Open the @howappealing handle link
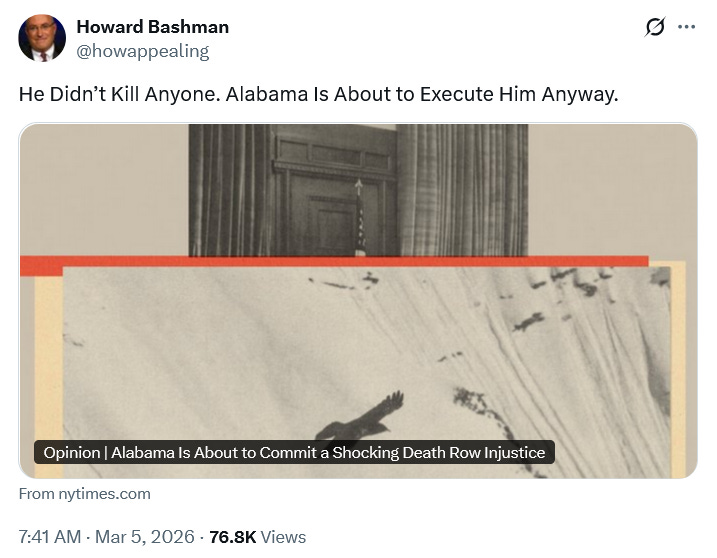Viewport: 717px width, 558px height. point(143,51)
